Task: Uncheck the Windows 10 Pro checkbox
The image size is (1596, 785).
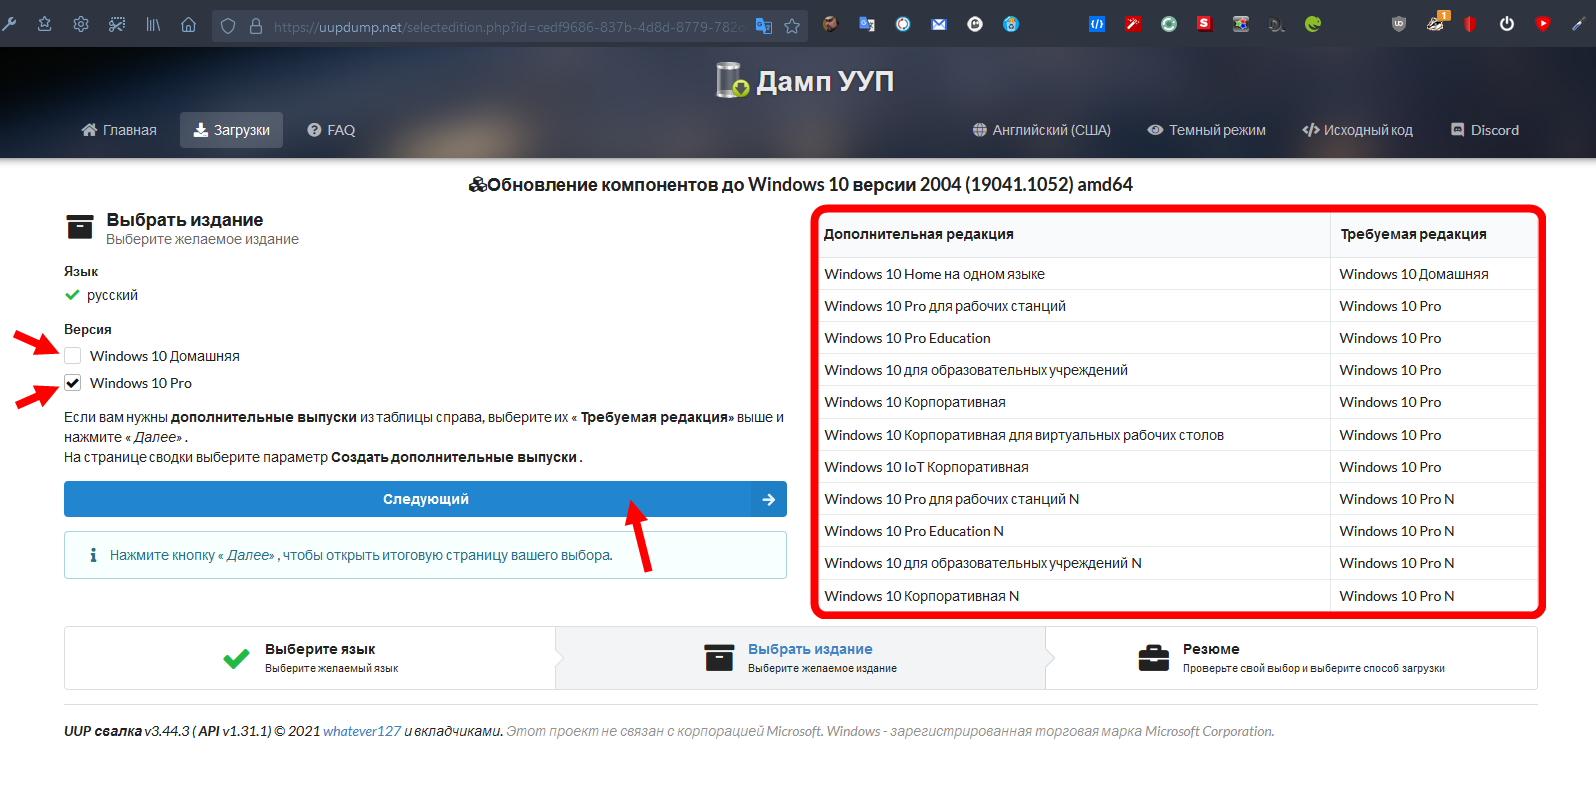Action: [x=73, y=383]
